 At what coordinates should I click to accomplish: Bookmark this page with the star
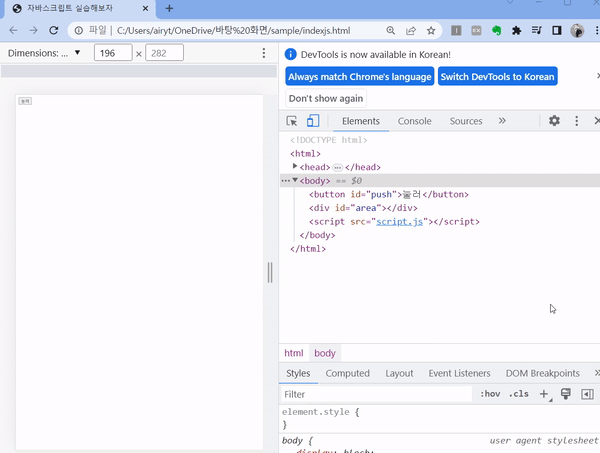pos(431,31)
